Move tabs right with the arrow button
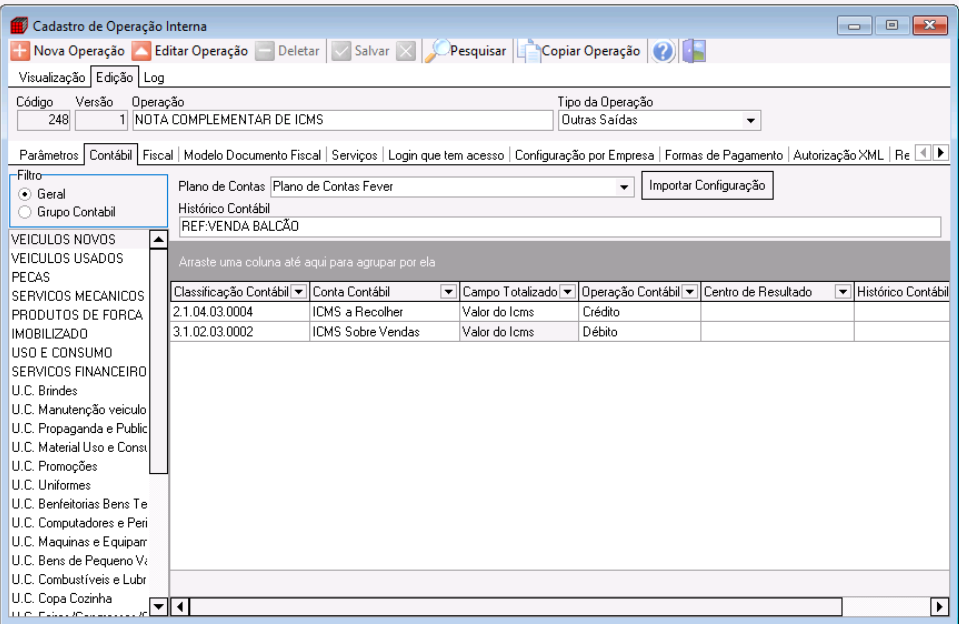Viewport: 959px width, 624px height. click(941, 152)
